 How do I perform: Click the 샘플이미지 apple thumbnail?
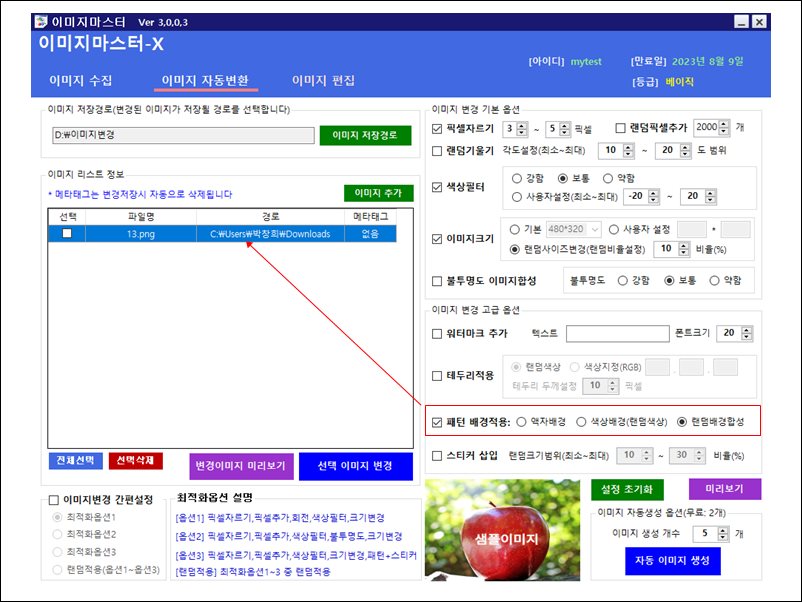(x=504, y=538)
